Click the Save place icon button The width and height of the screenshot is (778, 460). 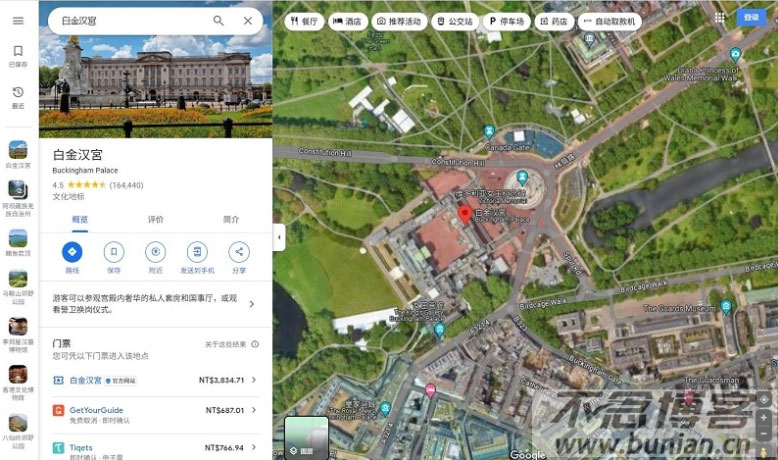tap(114, 252)
